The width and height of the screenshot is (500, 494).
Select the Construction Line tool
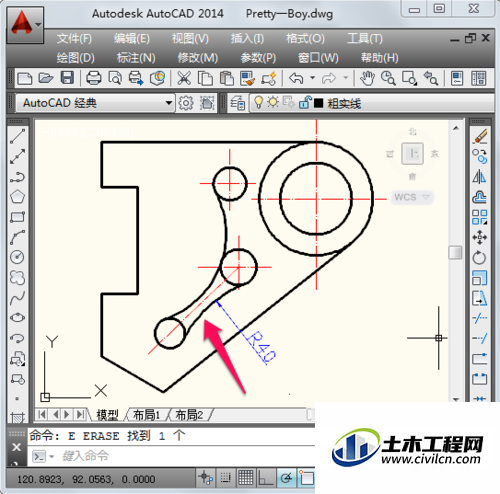click(17, 156)
